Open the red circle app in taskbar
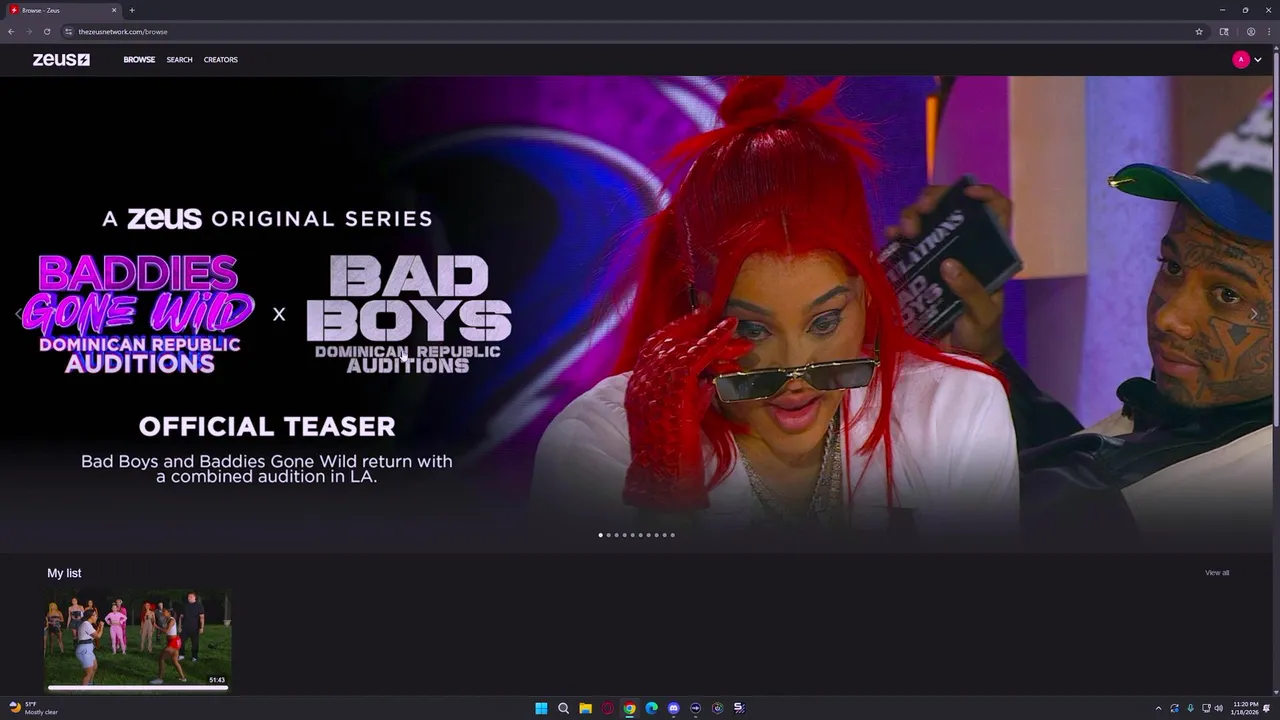The image size is (1280, 720). [x=607, y=708]
